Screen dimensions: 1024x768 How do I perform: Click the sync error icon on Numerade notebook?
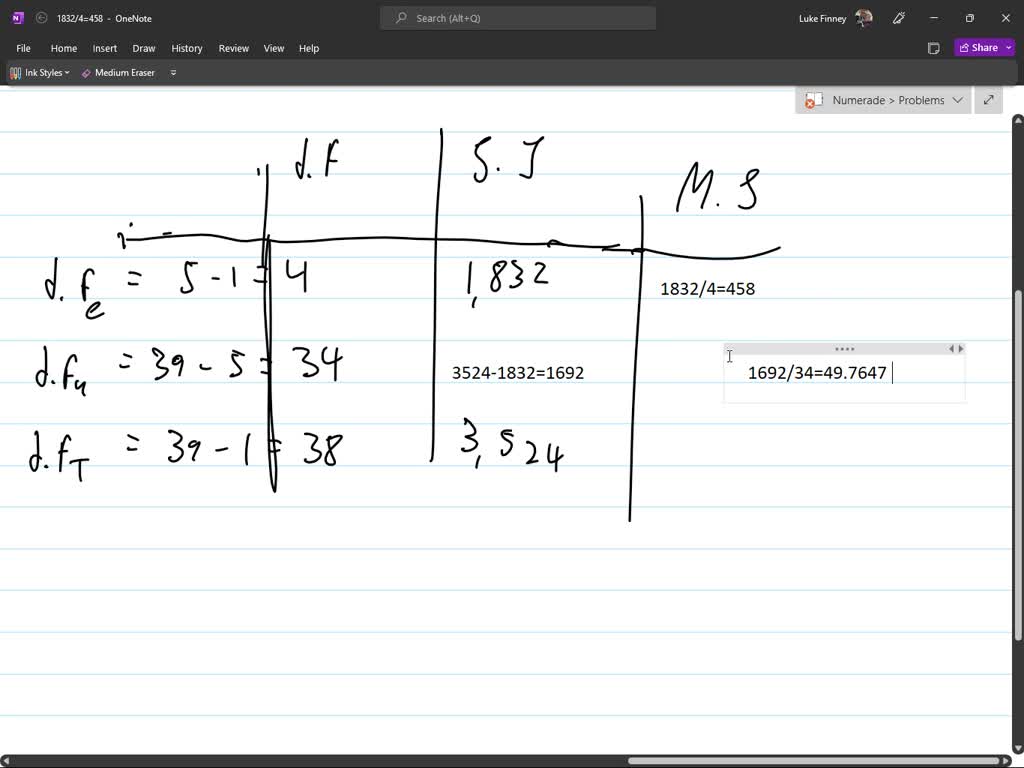pos(809,100)
